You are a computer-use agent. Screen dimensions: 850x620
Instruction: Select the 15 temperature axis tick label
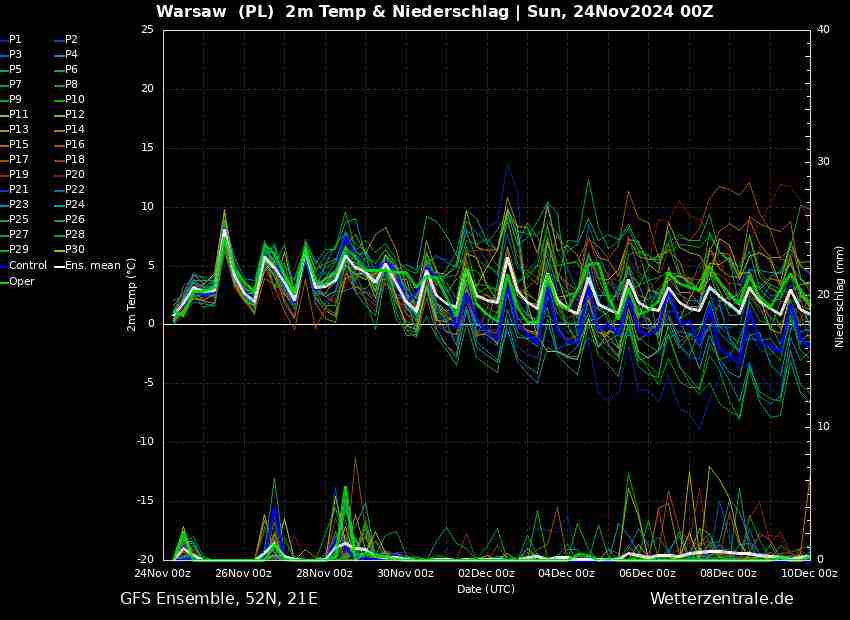pyautogui.click(x=147, y=148)
